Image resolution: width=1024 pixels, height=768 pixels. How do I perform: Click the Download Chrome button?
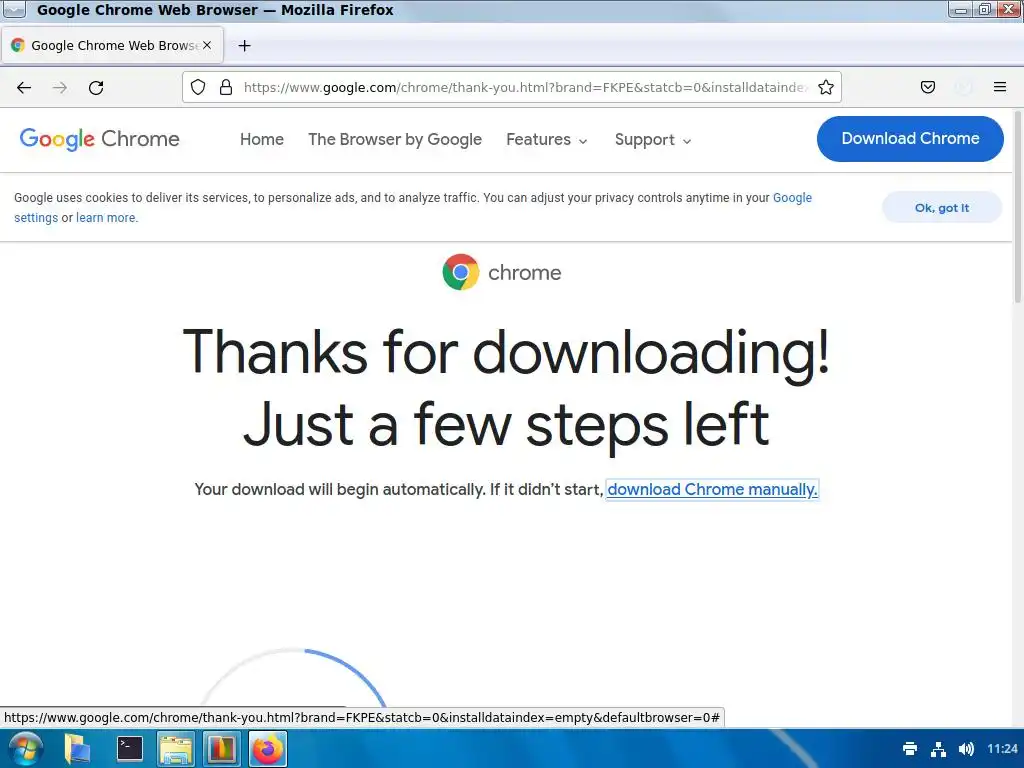[910, 138]
